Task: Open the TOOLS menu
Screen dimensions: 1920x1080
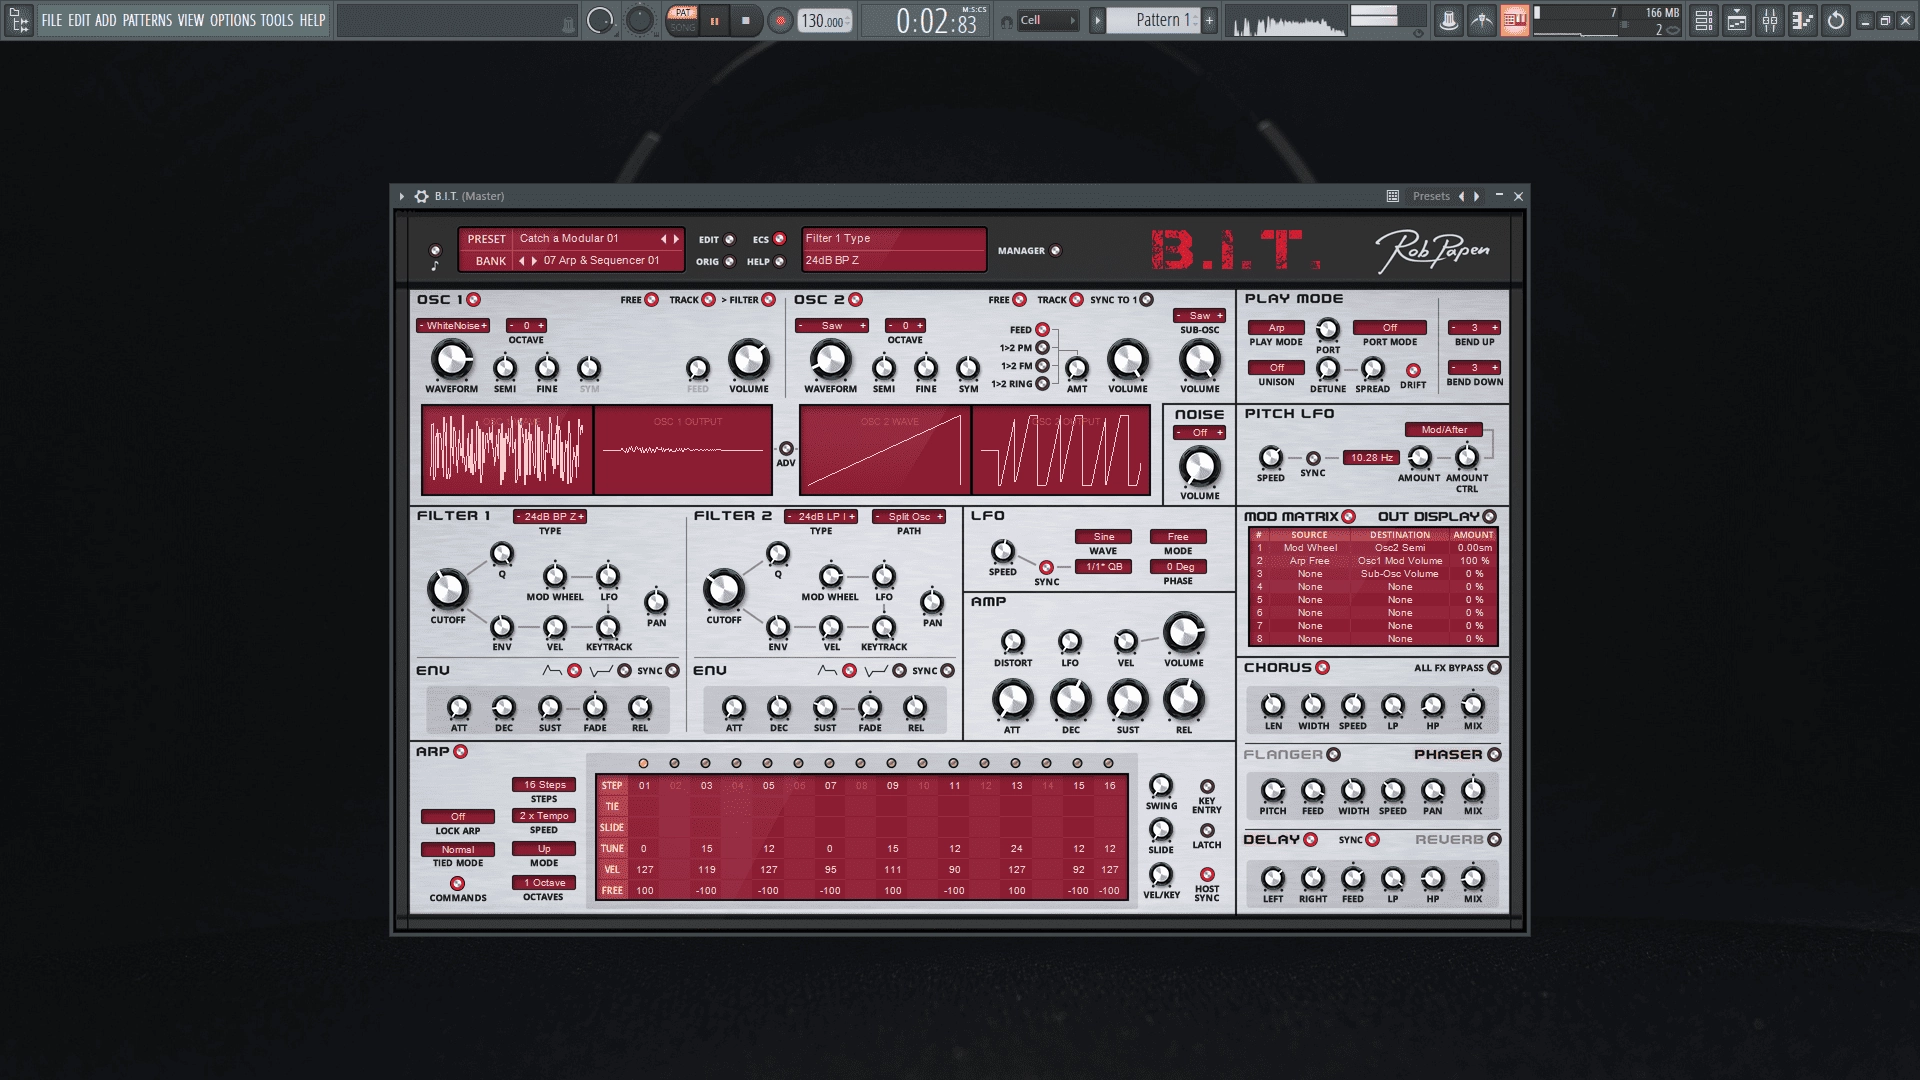Action: 277,20
